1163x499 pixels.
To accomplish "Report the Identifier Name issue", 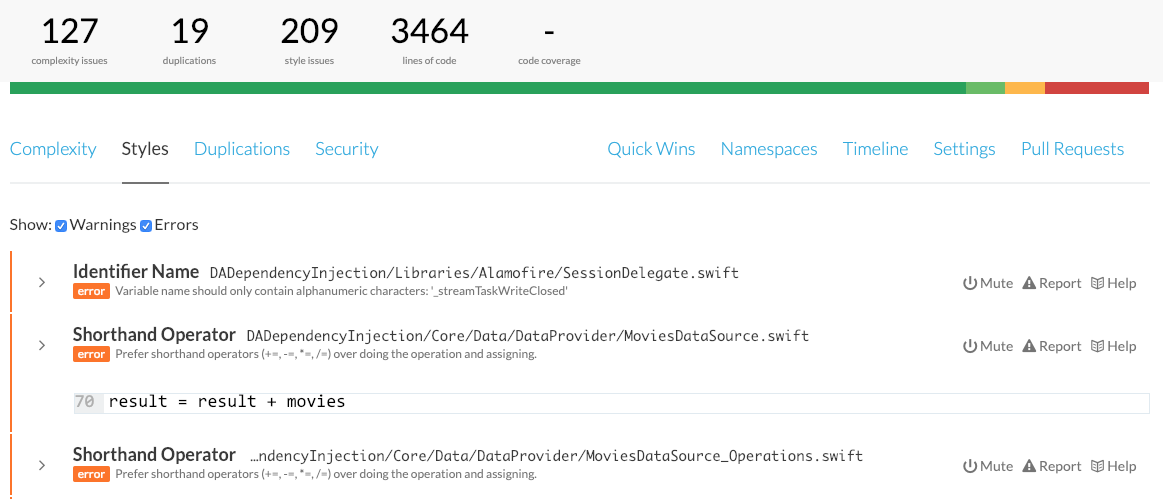I will tap(1051, 283).
